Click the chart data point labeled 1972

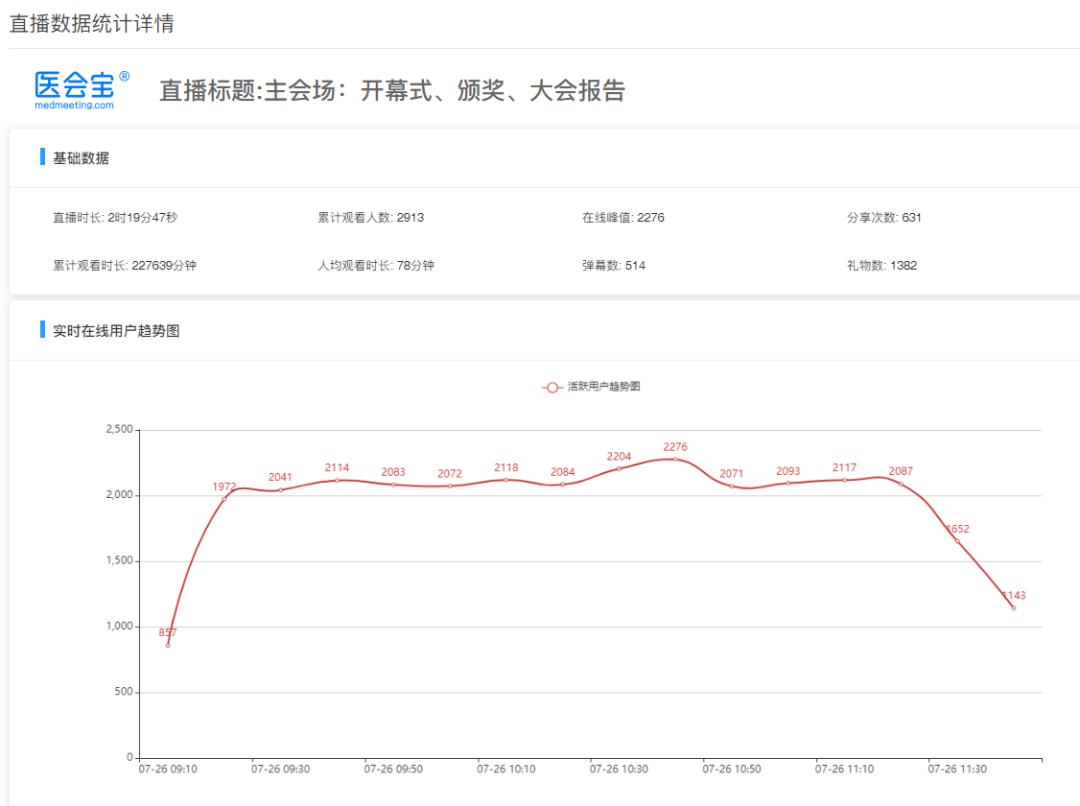click(224, 499)
